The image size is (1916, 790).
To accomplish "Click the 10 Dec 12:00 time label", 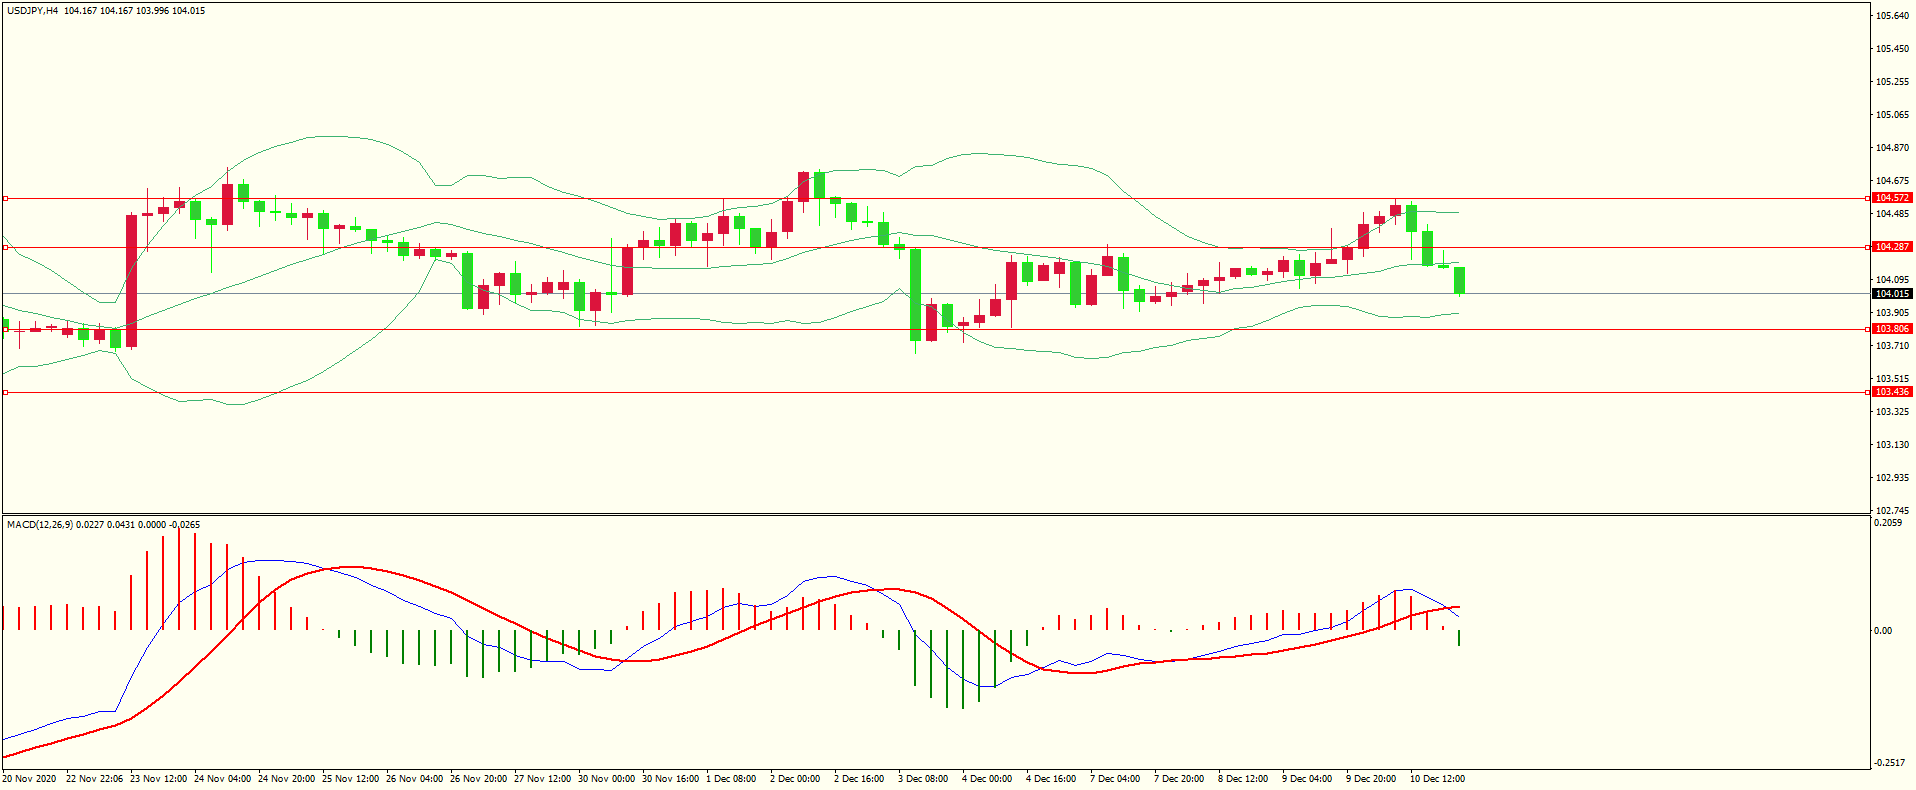I will 1437,779.
